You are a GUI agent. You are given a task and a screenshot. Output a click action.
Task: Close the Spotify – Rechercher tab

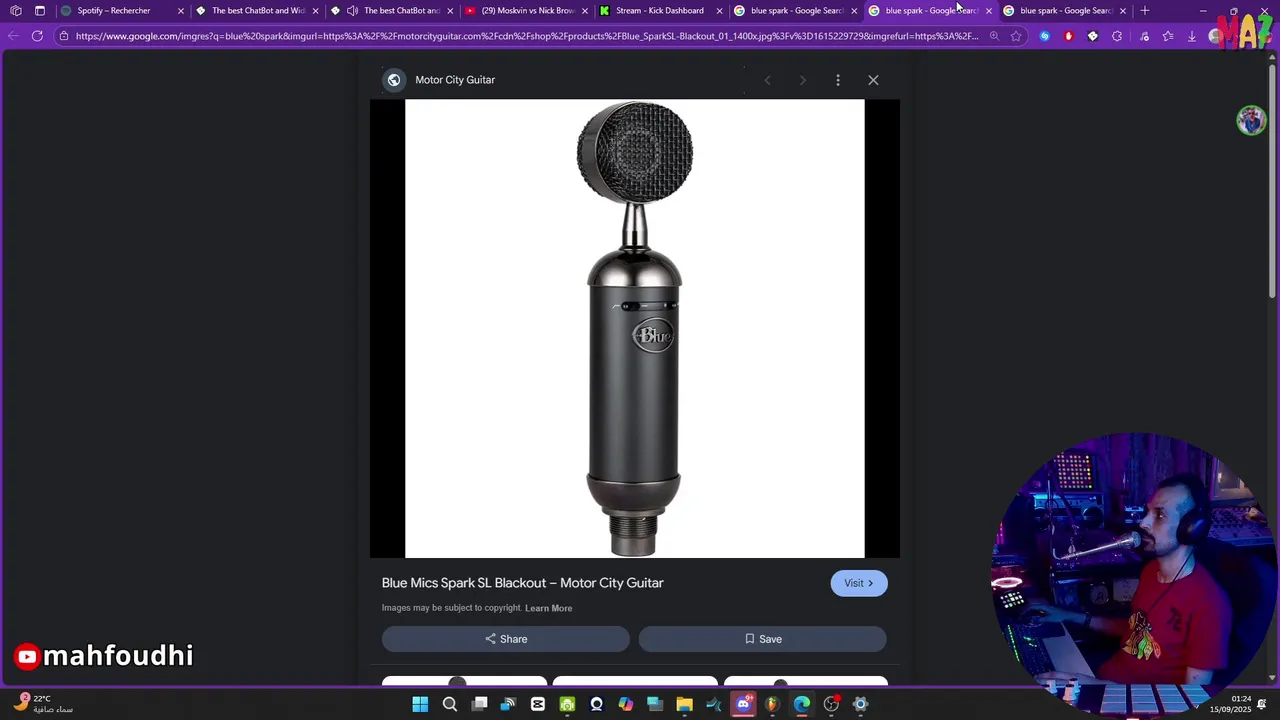(x=181, y=11)
